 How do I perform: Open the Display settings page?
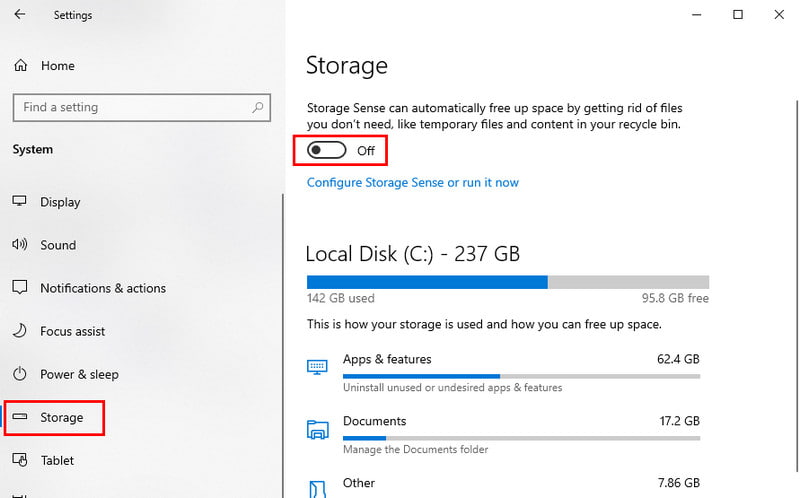tap(60, 202)
